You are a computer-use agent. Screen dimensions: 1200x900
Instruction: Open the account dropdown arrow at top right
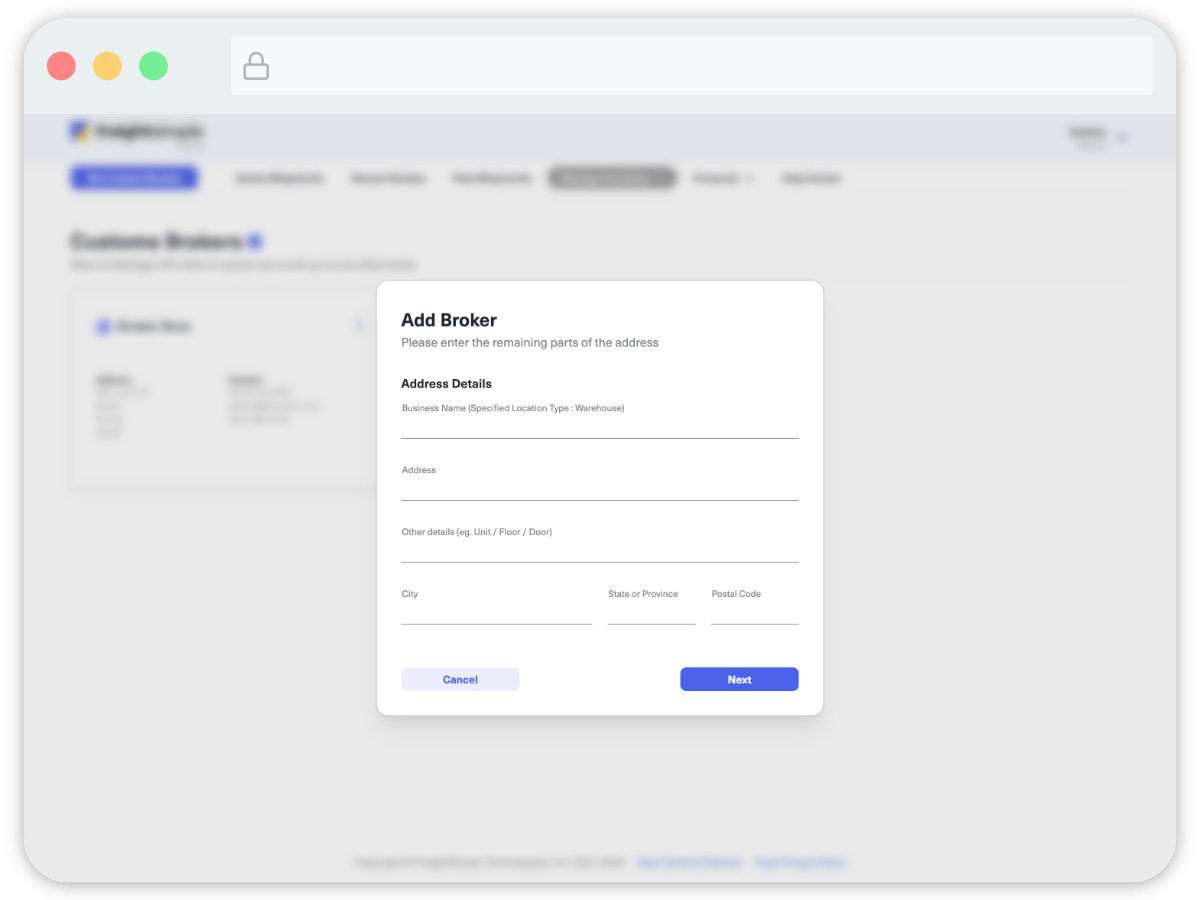tap(1122, 137)
